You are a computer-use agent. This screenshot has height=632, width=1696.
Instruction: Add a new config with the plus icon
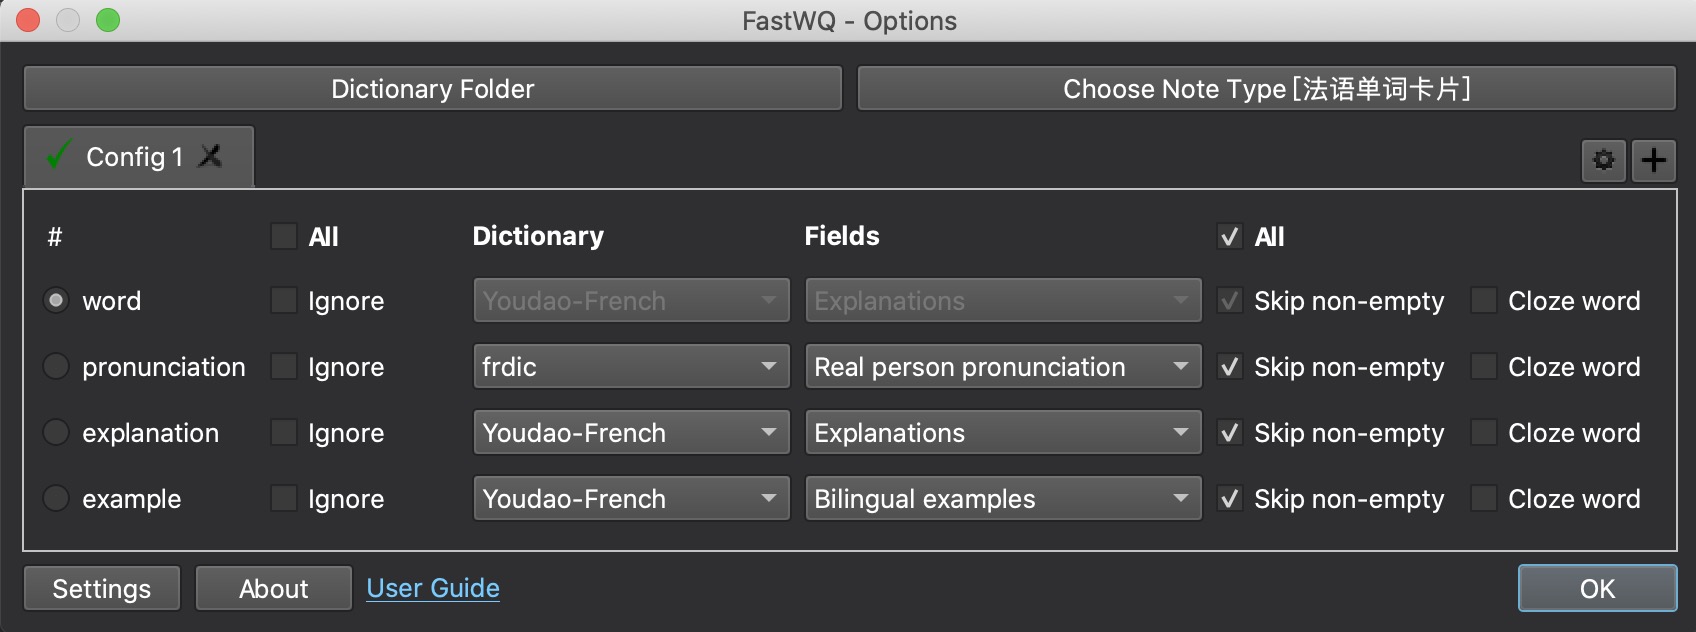click(x=1654, y=160)
